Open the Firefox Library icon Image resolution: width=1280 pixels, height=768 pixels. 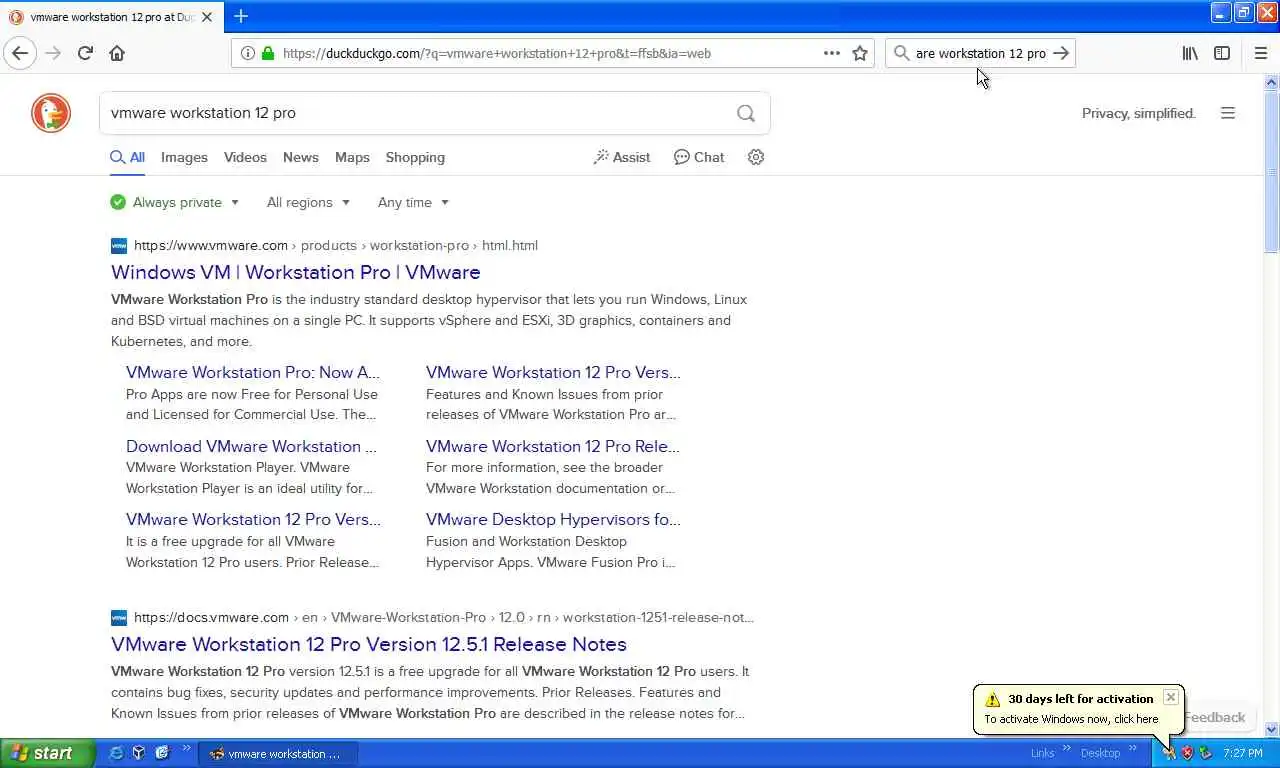[1190, 53]
